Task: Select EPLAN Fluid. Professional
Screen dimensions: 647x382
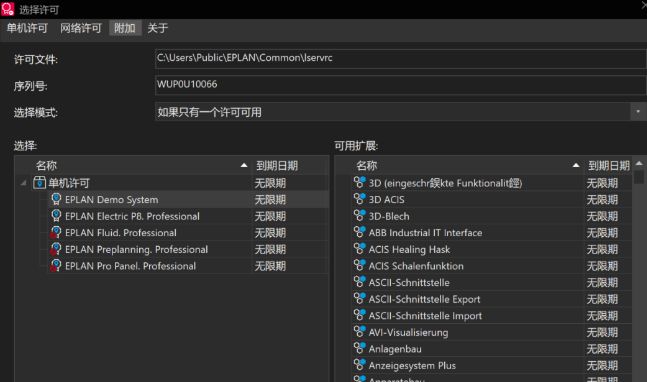Action: click(x=120, y=233)
